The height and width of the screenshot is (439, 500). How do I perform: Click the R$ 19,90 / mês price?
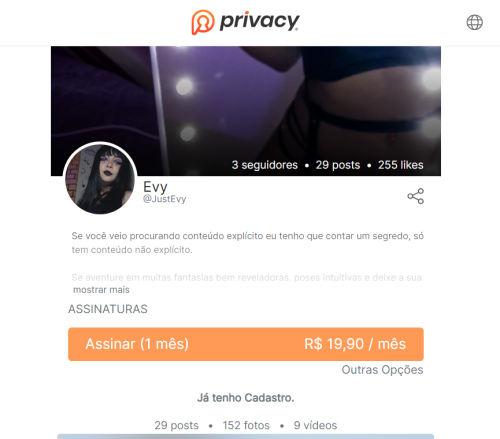[355, 344]
